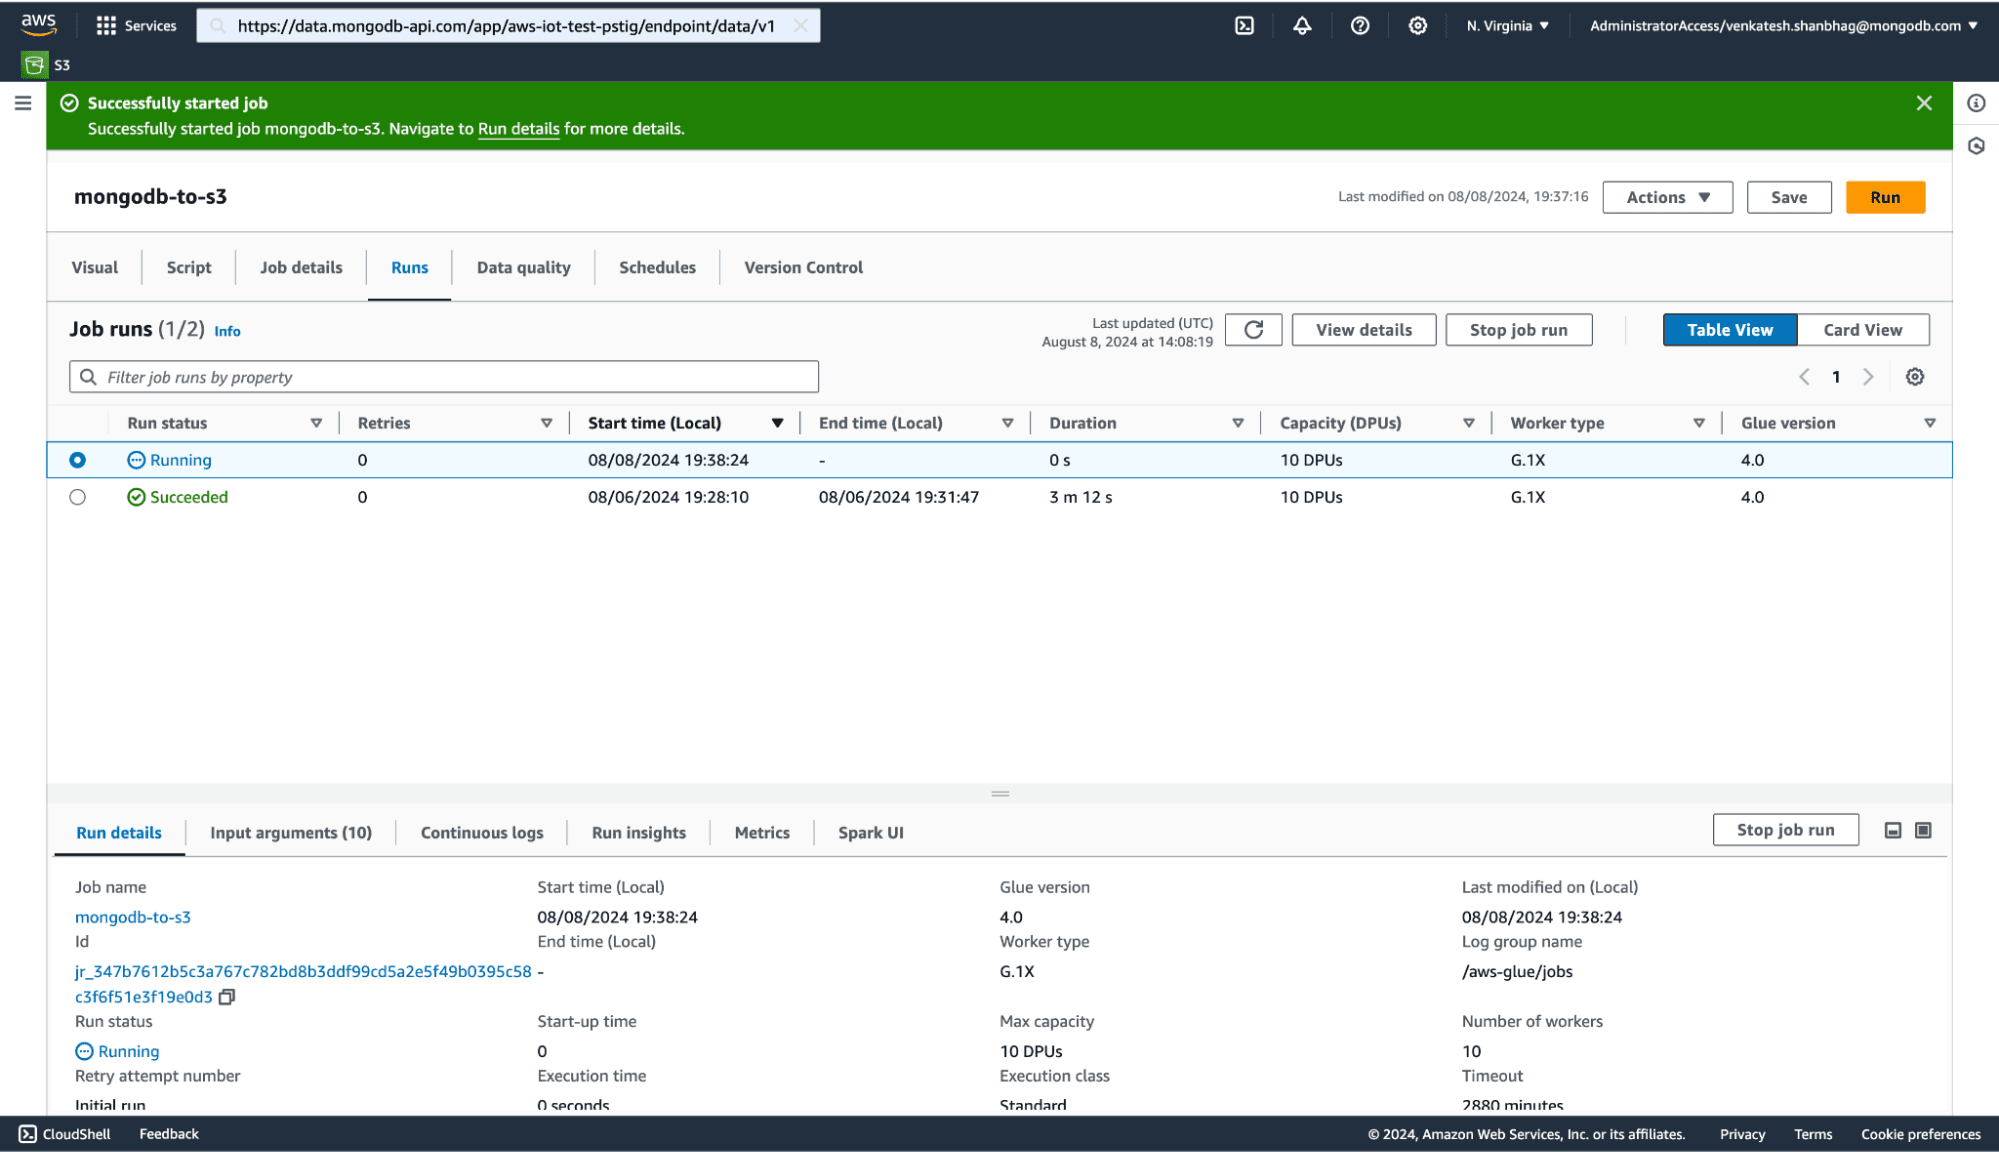Open the Continuous logs tab
Viewport: 1999px width, 1152px height.
click(x=482, y=833)
